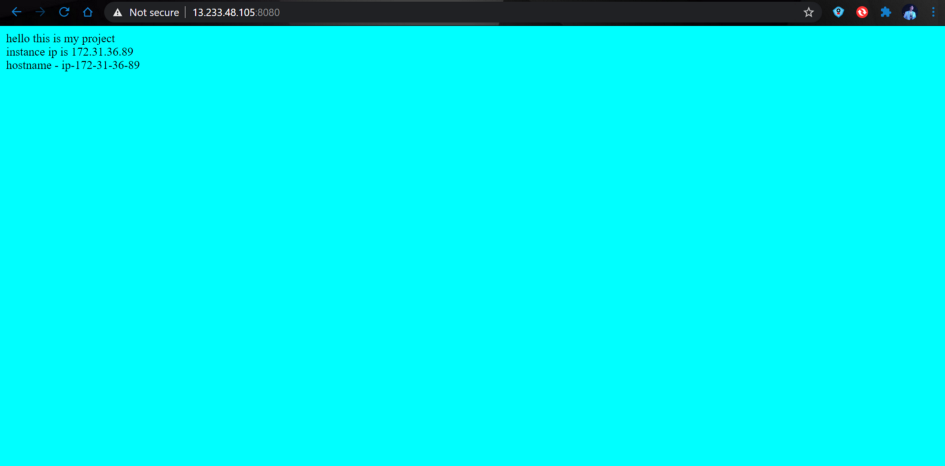
Task: Reload the current page
Action: [64, 12]
